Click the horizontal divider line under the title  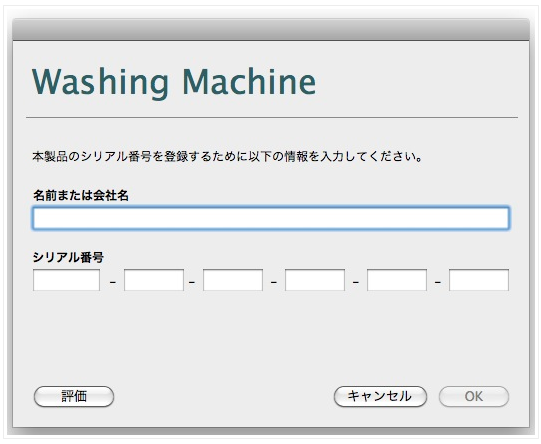click(272, 118)
